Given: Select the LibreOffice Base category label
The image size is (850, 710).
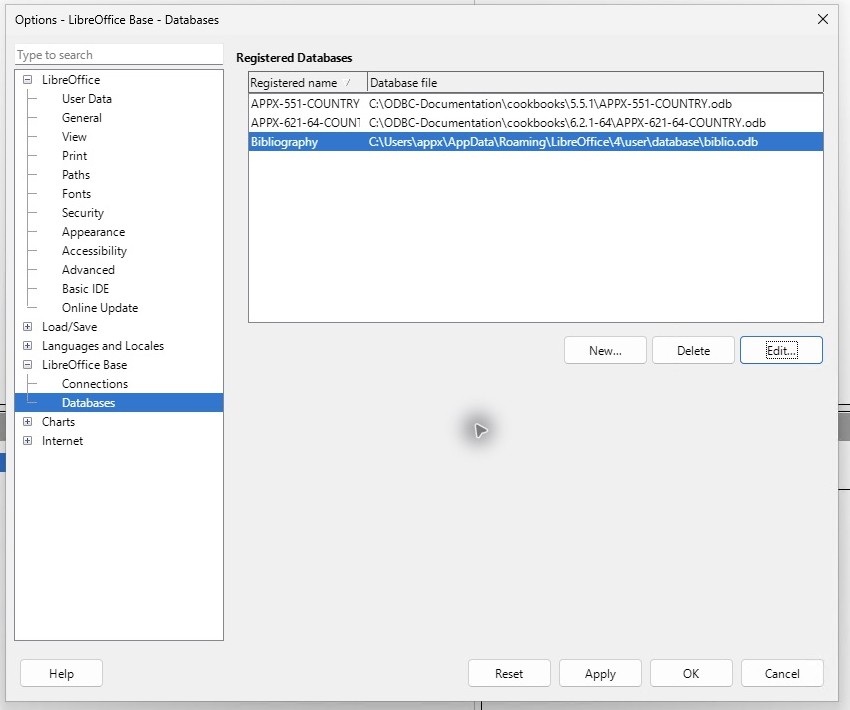Looking at the screenshot, I should [x=85, y=365].
